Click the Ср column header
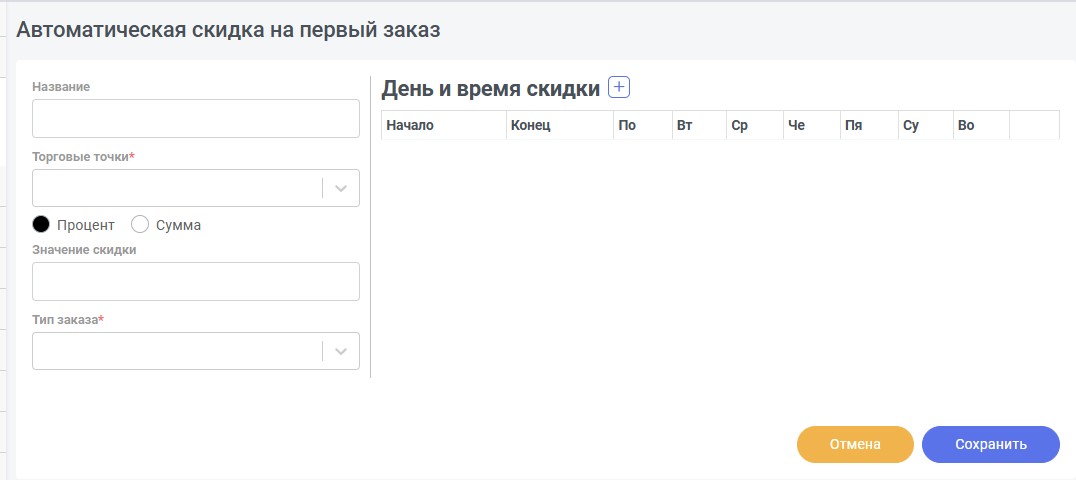1076x480 pixels. point(755,126)
